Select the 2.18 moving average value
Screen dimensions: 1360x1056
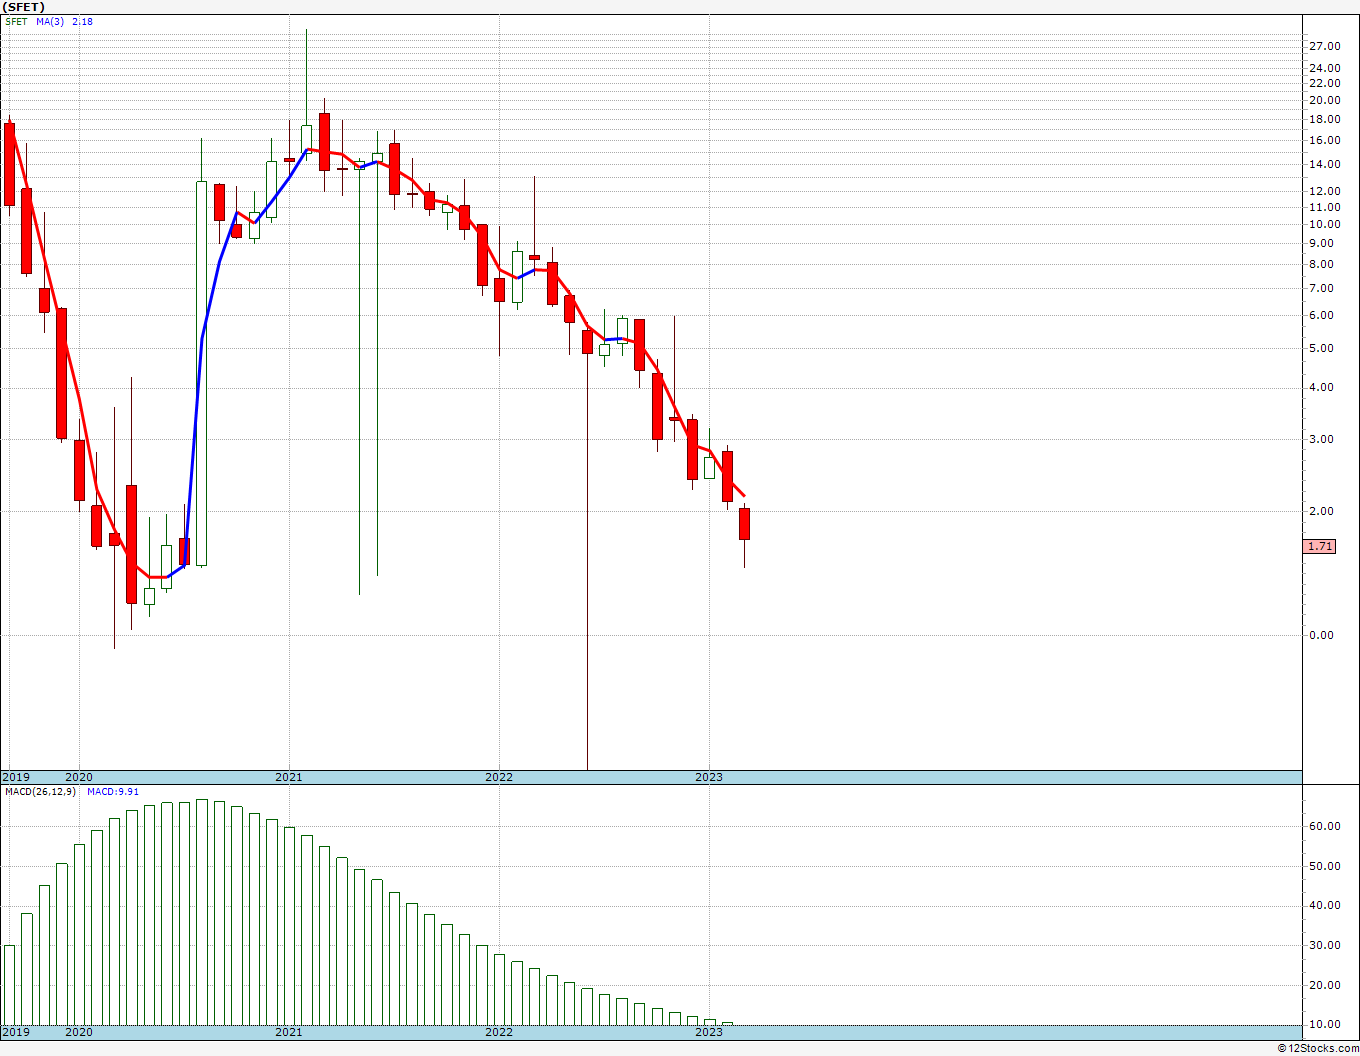(83, 21)
